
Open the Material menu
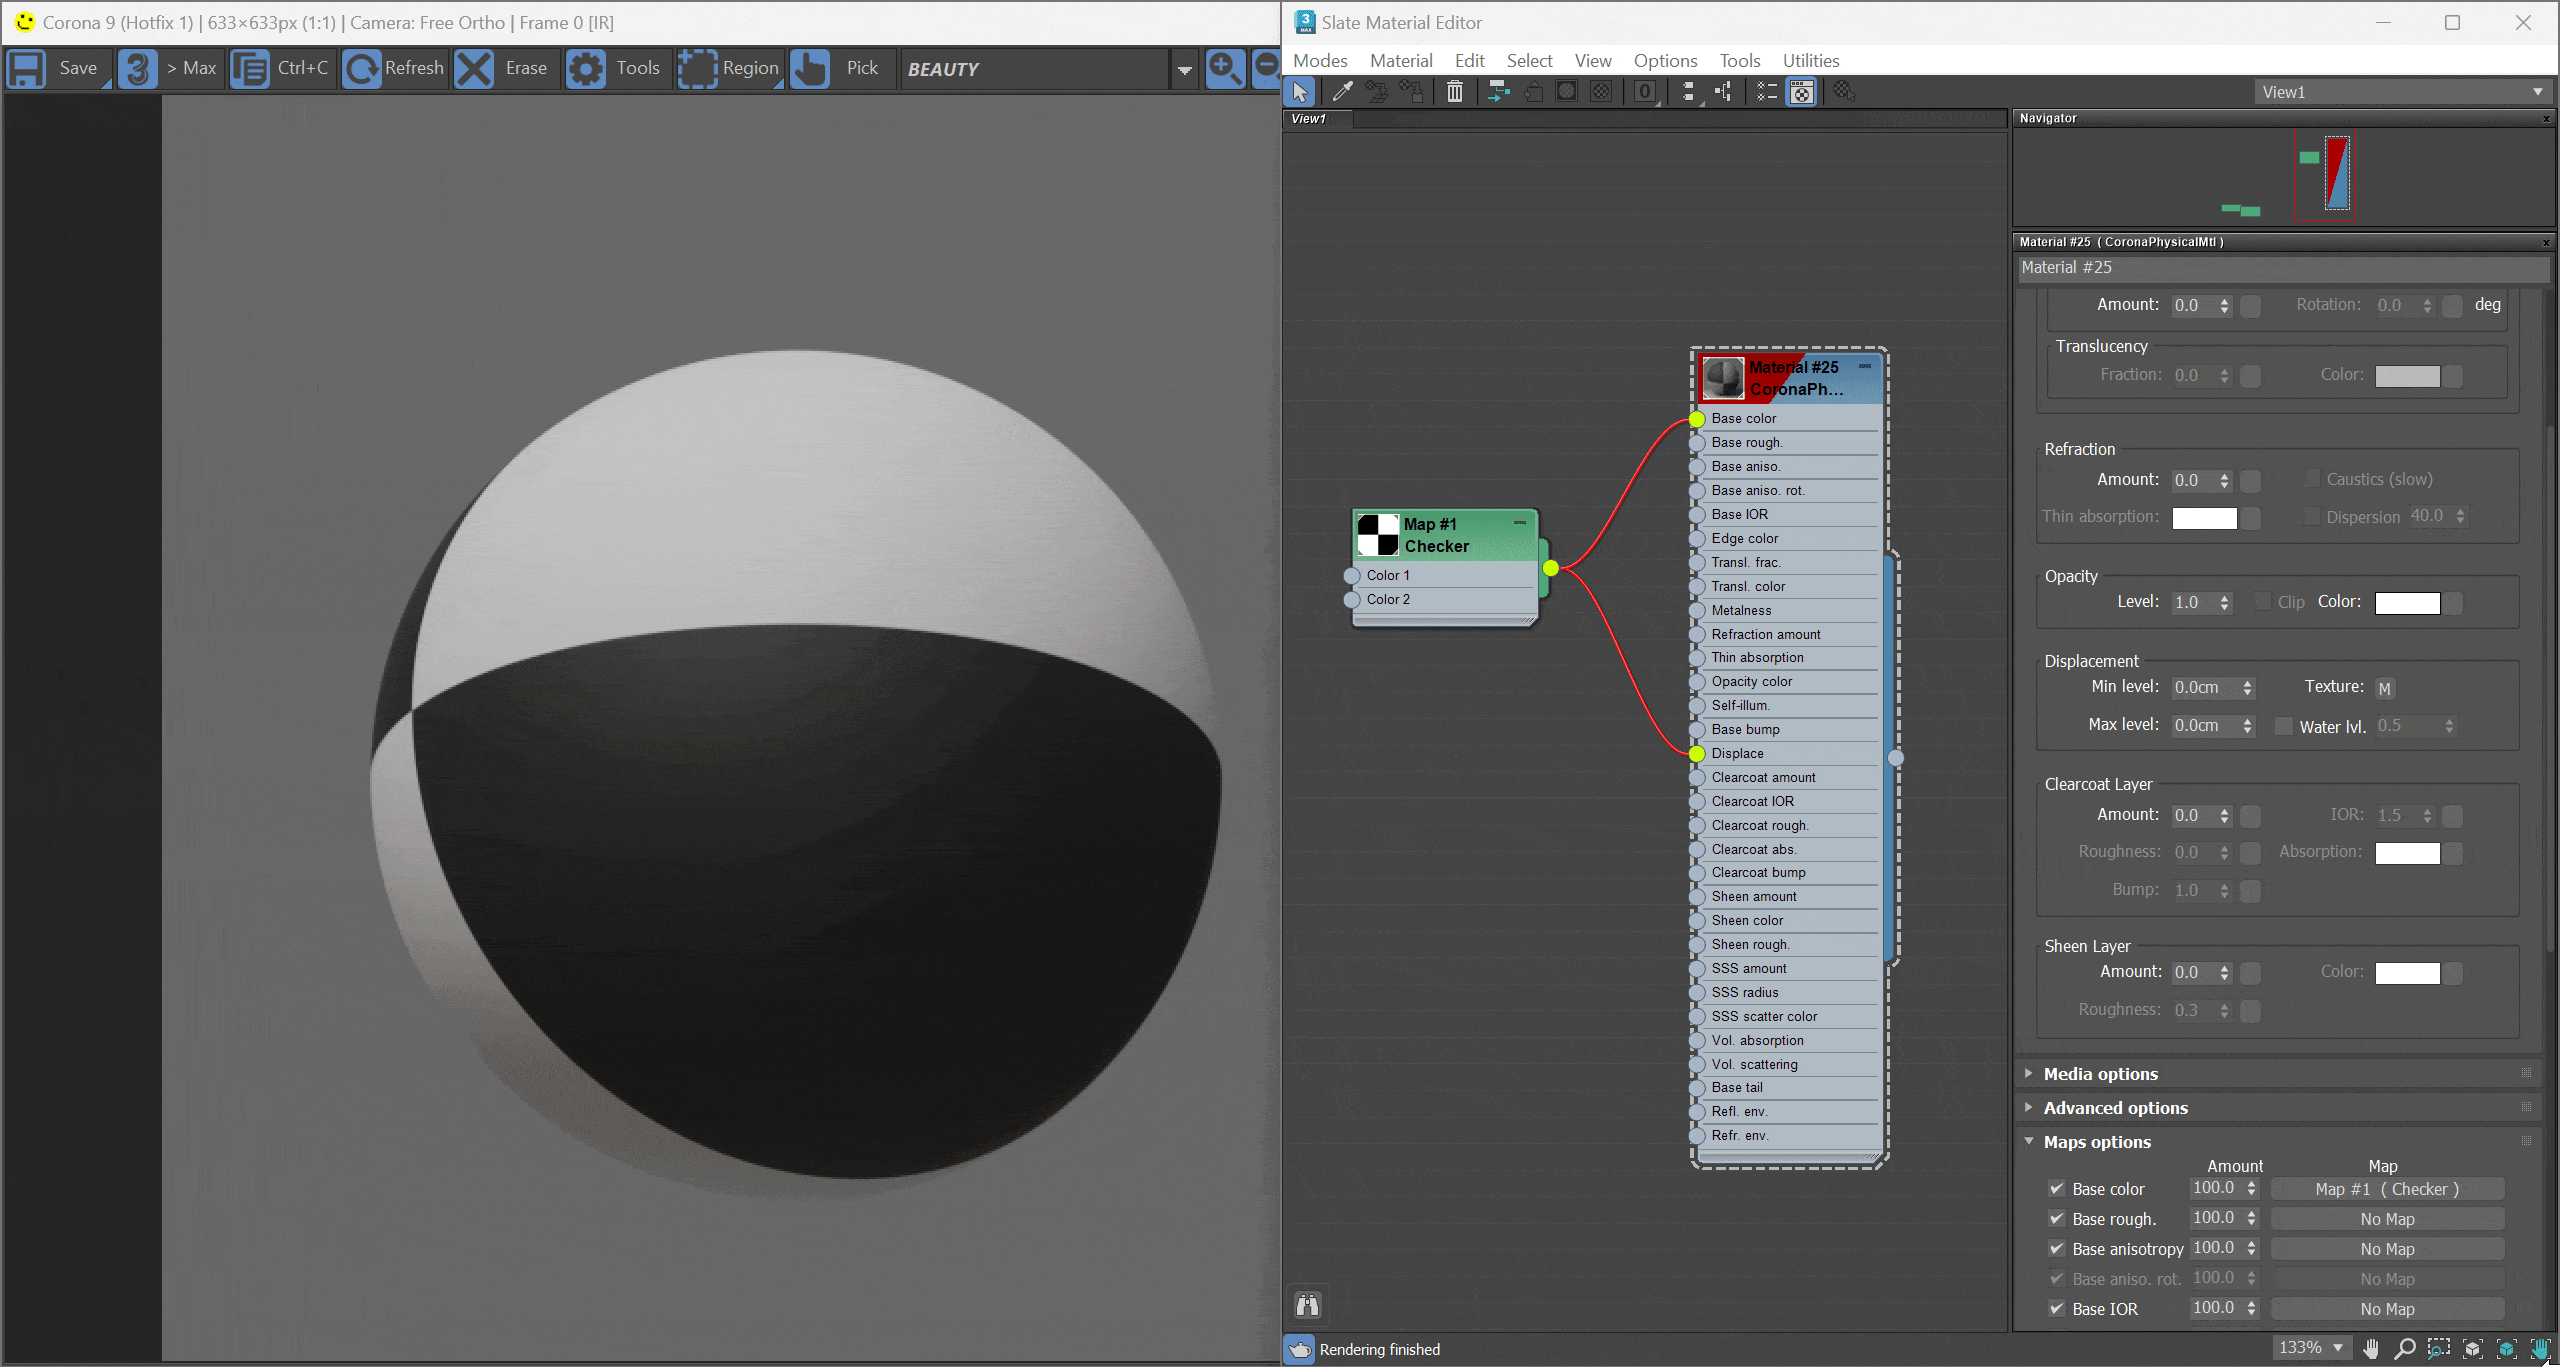(x=1401, y=61)
